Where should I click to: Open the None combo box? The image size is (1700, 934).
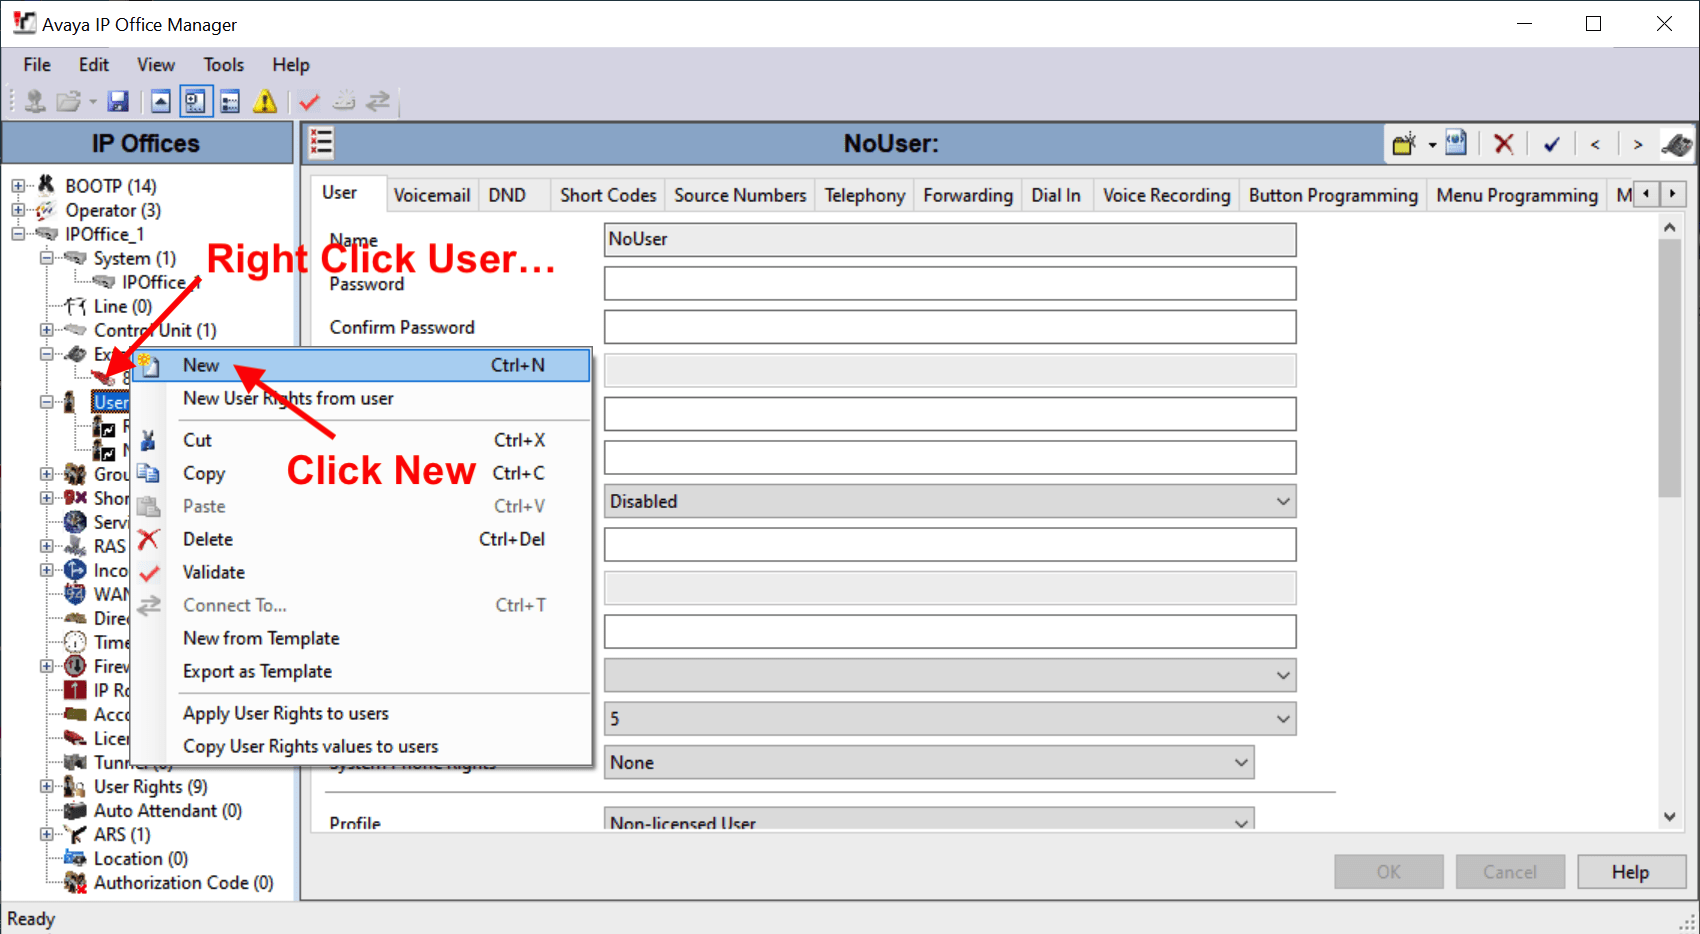click(x=929, y=762)
